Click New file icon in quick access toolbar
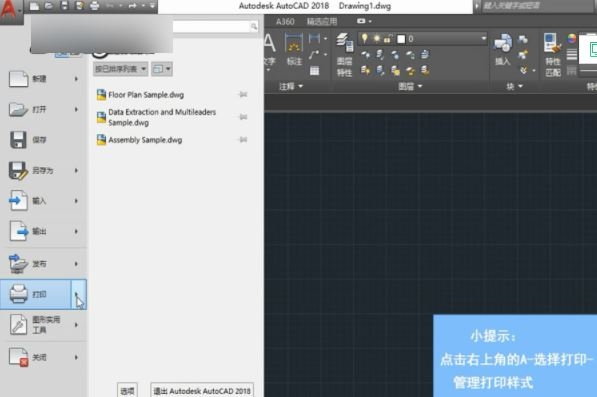Image resolution: width=597 pixels, height=397 pixels. tap(34, 6)
